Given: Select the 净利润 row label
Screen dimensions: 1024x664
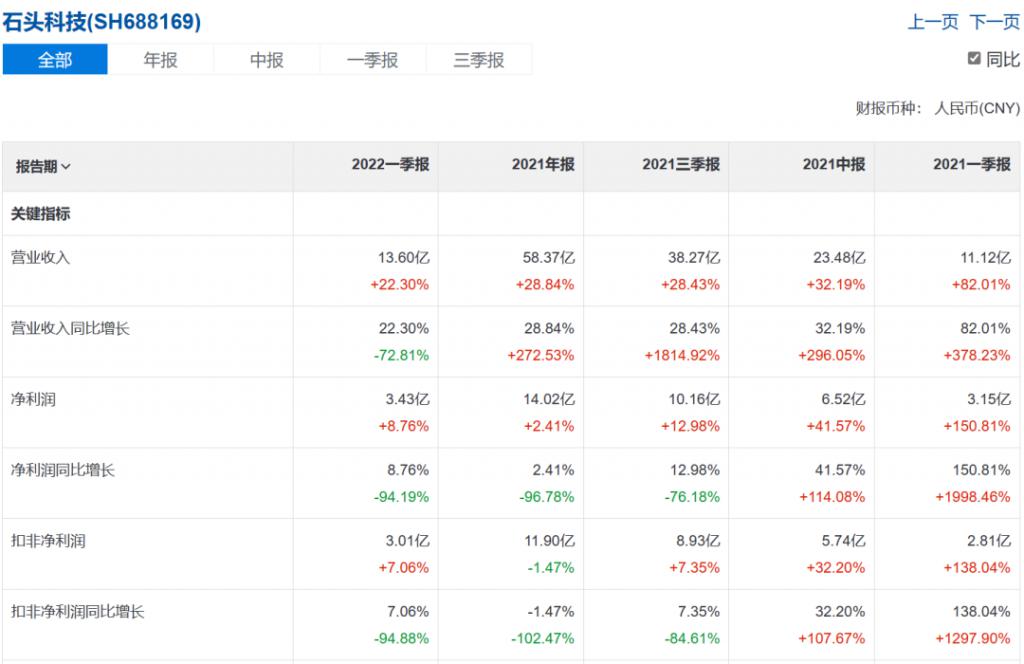Looking at the screenshot, I should (x=33, y=399).
